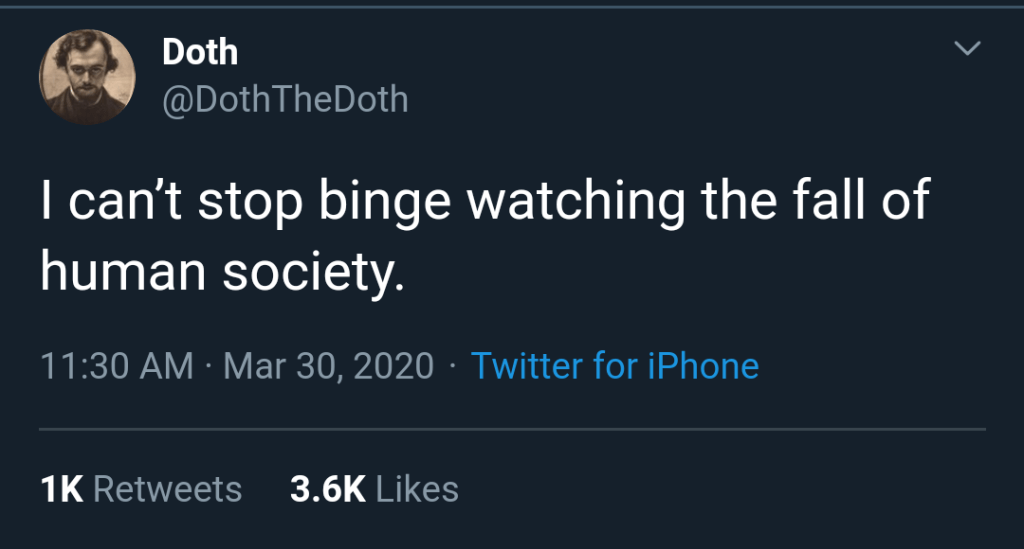This screenshot has width=1024, height=549.
Task: Select the tweet text's first line
Action: point(485,202)
